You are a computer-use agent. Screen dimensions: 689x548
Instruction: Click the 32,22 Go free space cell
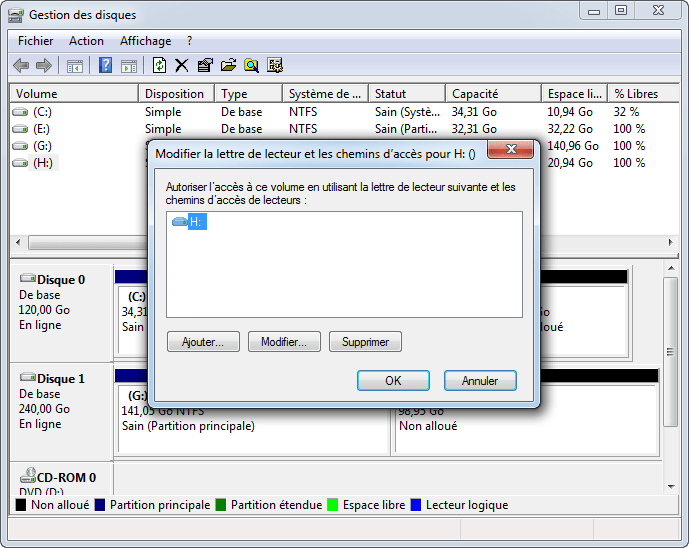tap(569, 129)
